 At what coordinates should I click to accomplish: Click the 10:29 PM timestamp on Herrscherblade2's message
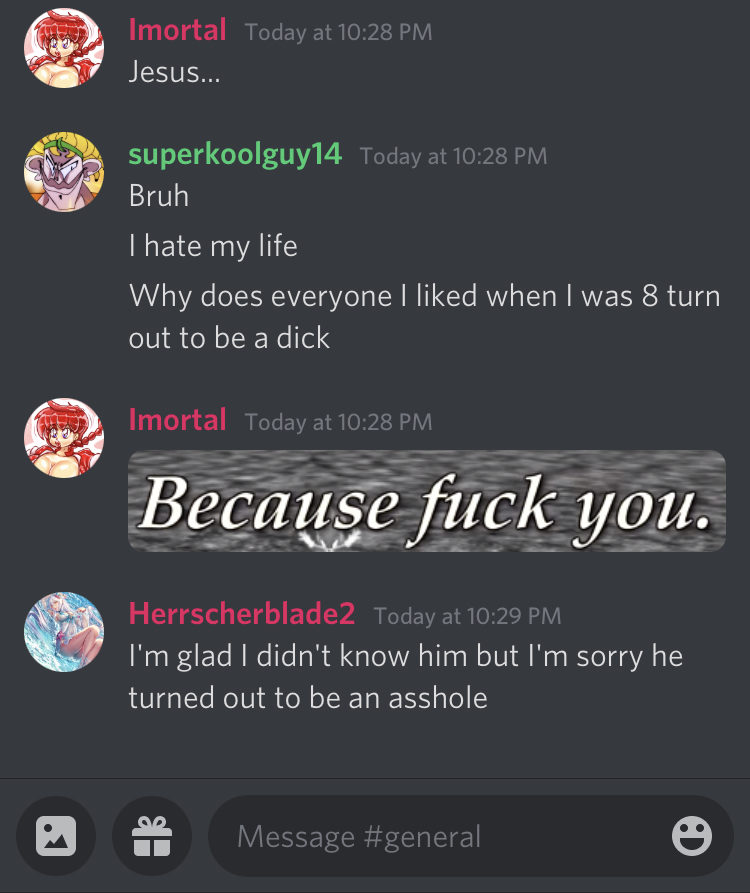468,616
